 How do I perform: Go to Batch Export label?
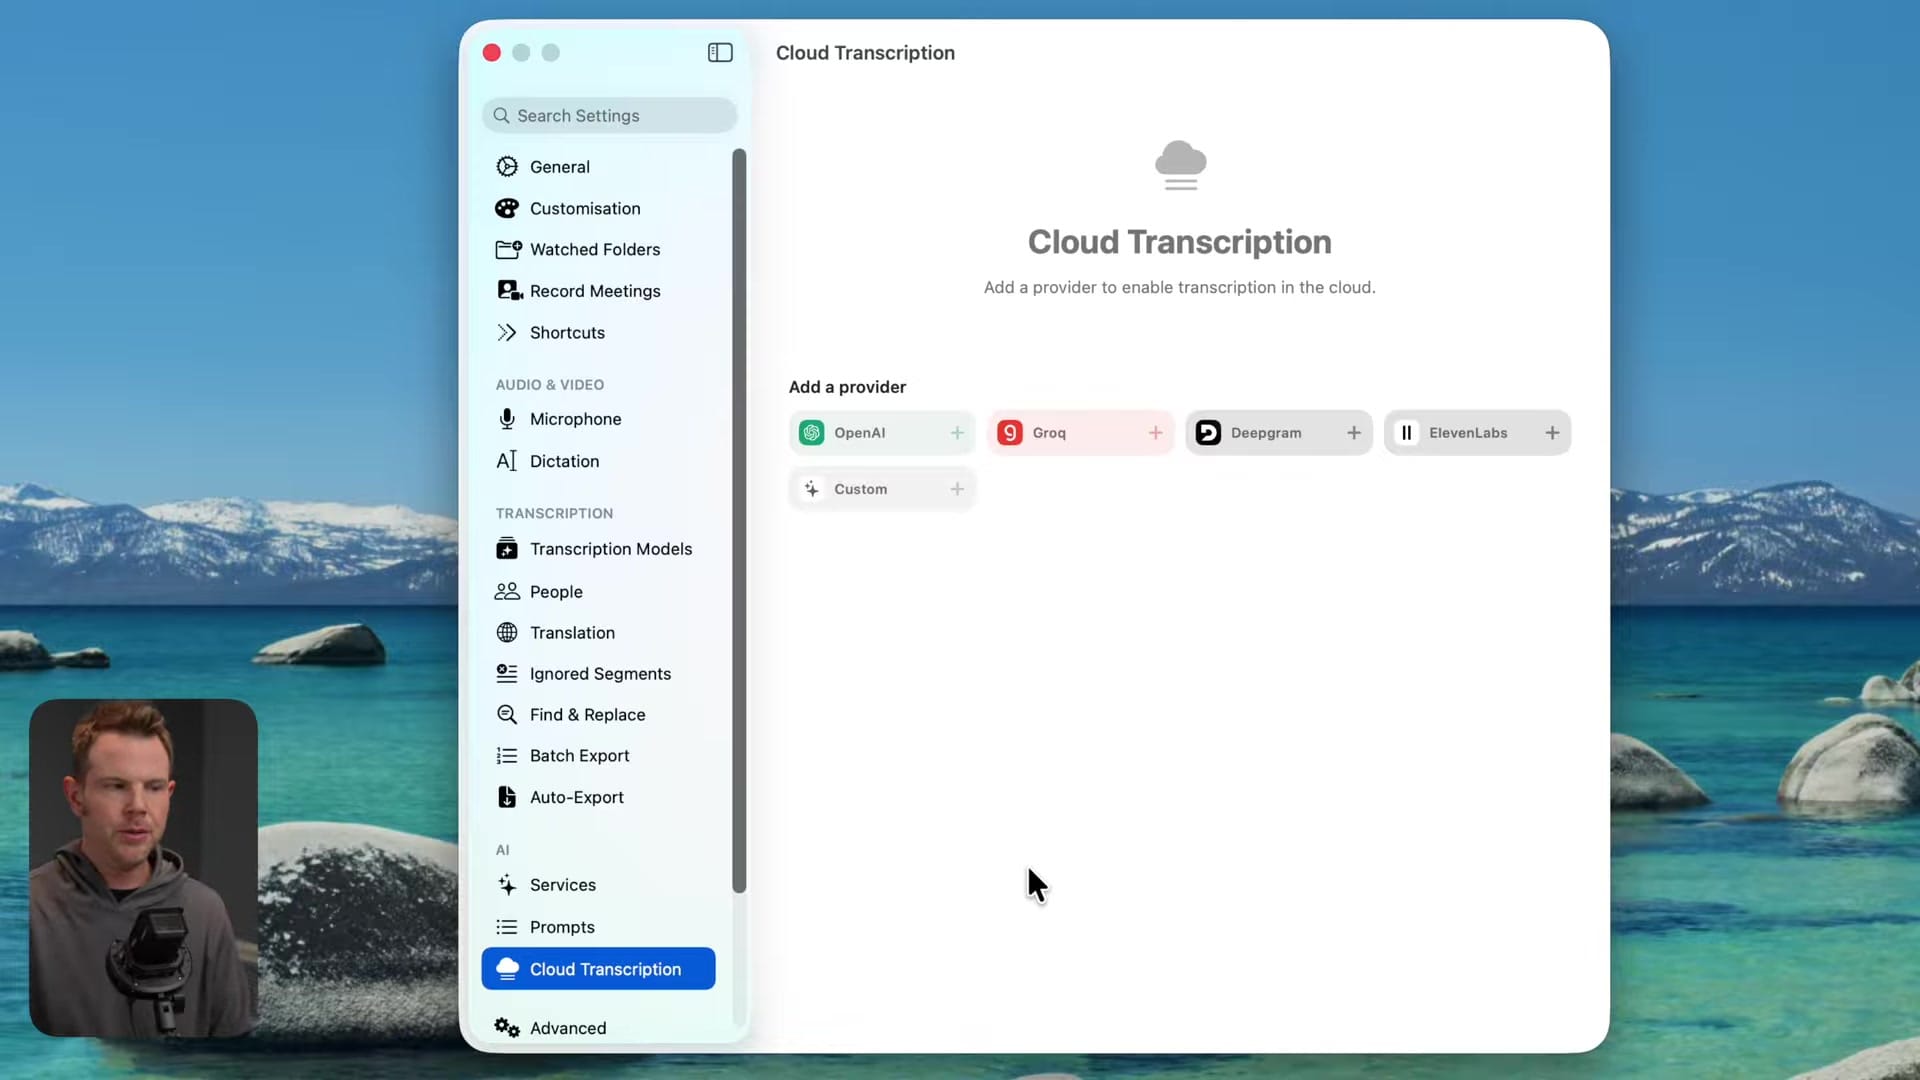[579, 756]
